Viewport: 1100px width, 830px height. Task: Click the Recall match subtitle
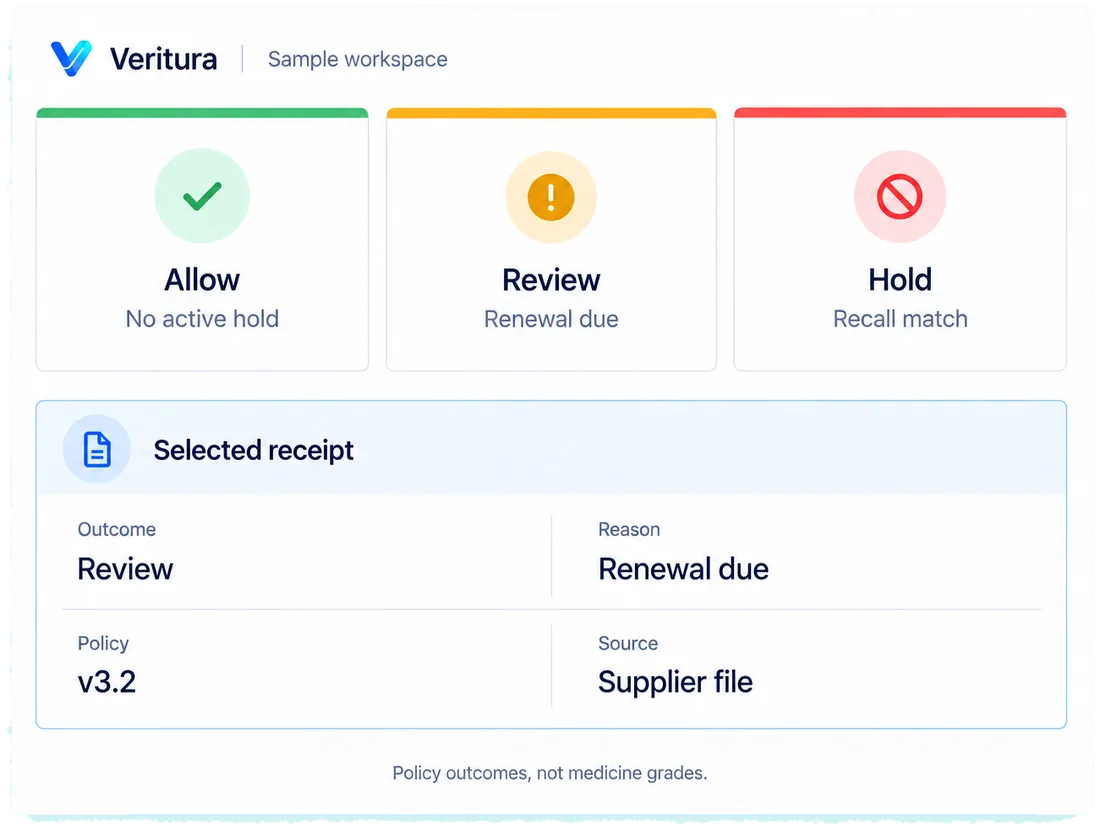click(900, 319)
